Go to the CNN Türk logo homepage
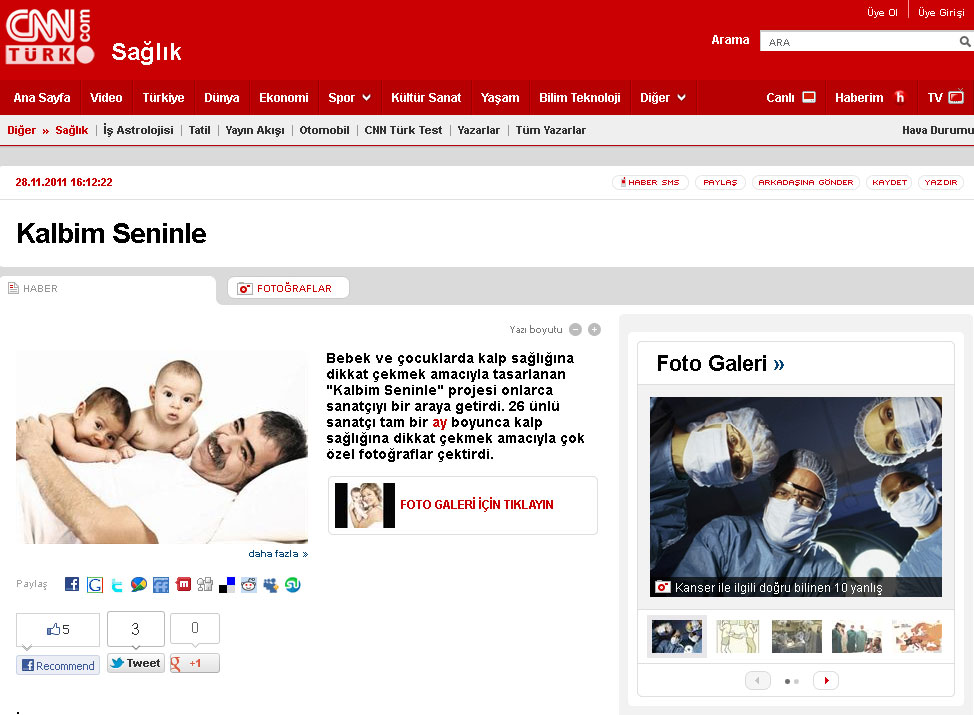Screen dimensions: 974x715 click(x=50, y=36)
